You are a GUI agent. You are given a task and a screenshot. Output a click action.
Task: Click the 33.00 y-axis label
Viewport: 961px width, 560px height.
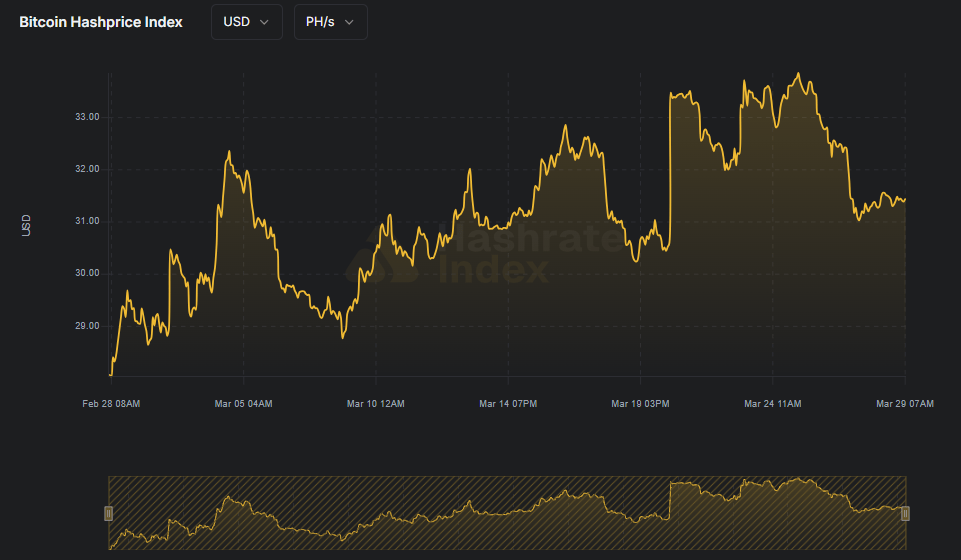point(87,117)
